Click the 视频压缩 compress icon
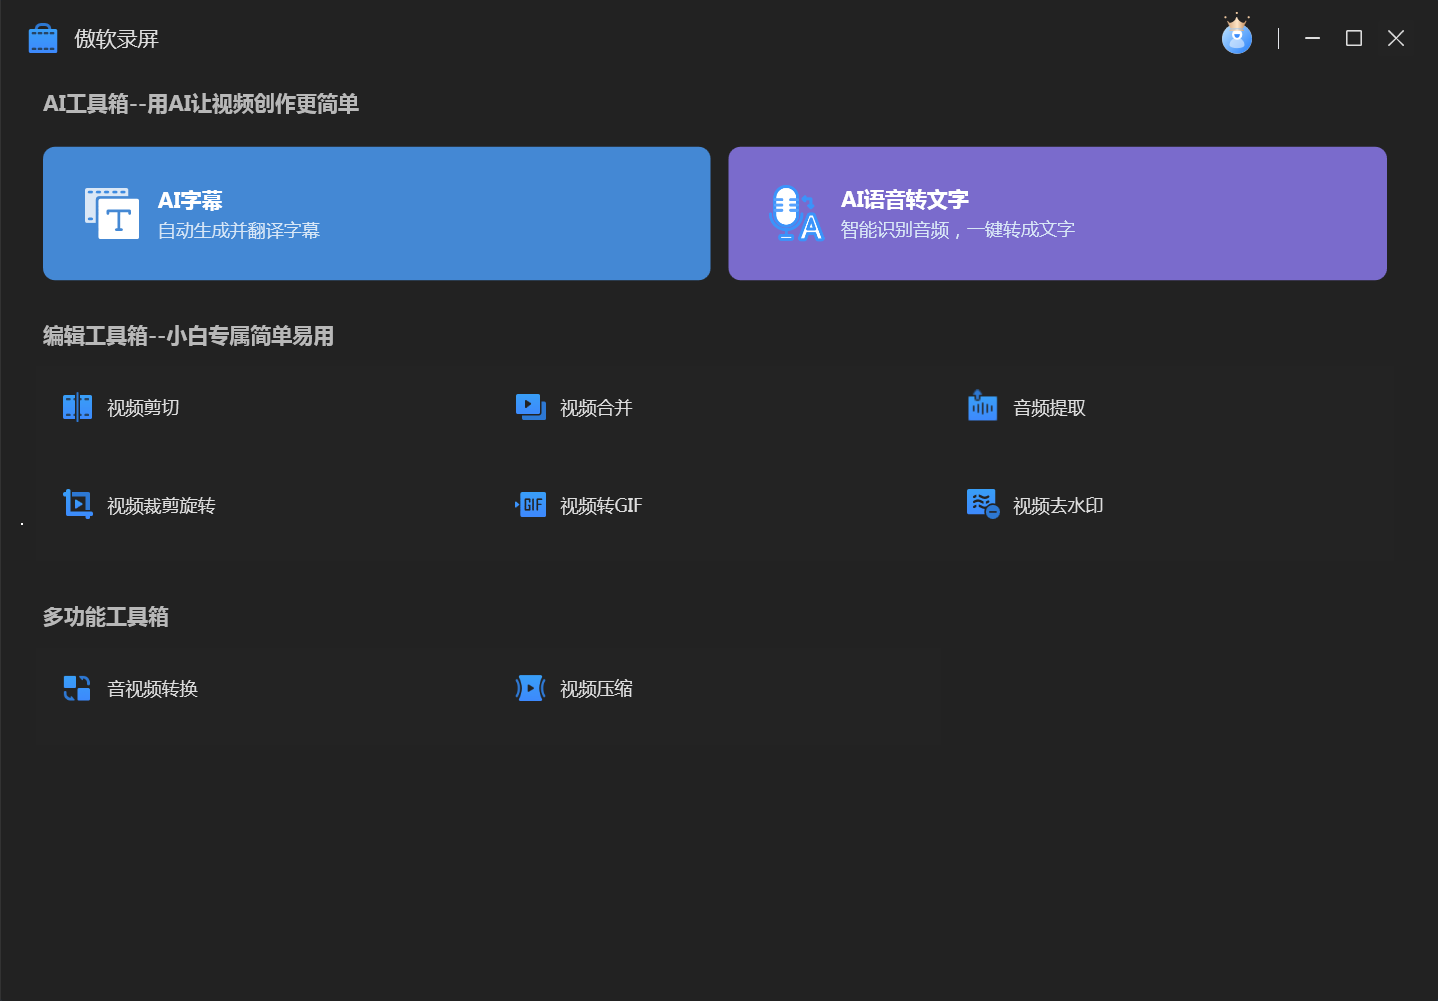1438x1001 pixels. (530, 688)
